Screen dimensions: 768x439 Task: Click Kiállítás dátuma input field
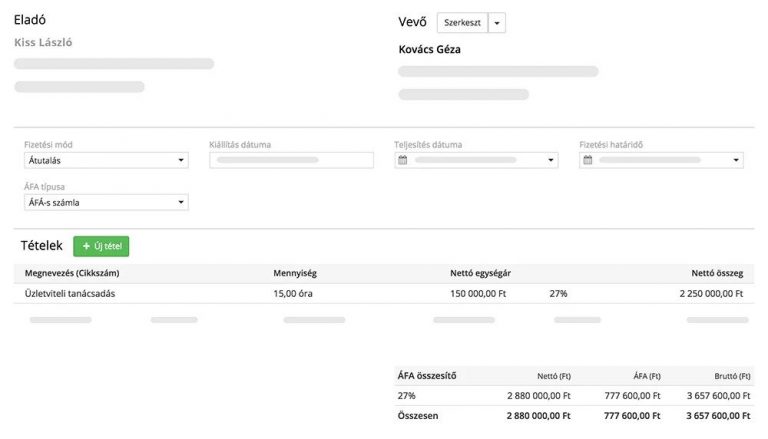[291, 160]
